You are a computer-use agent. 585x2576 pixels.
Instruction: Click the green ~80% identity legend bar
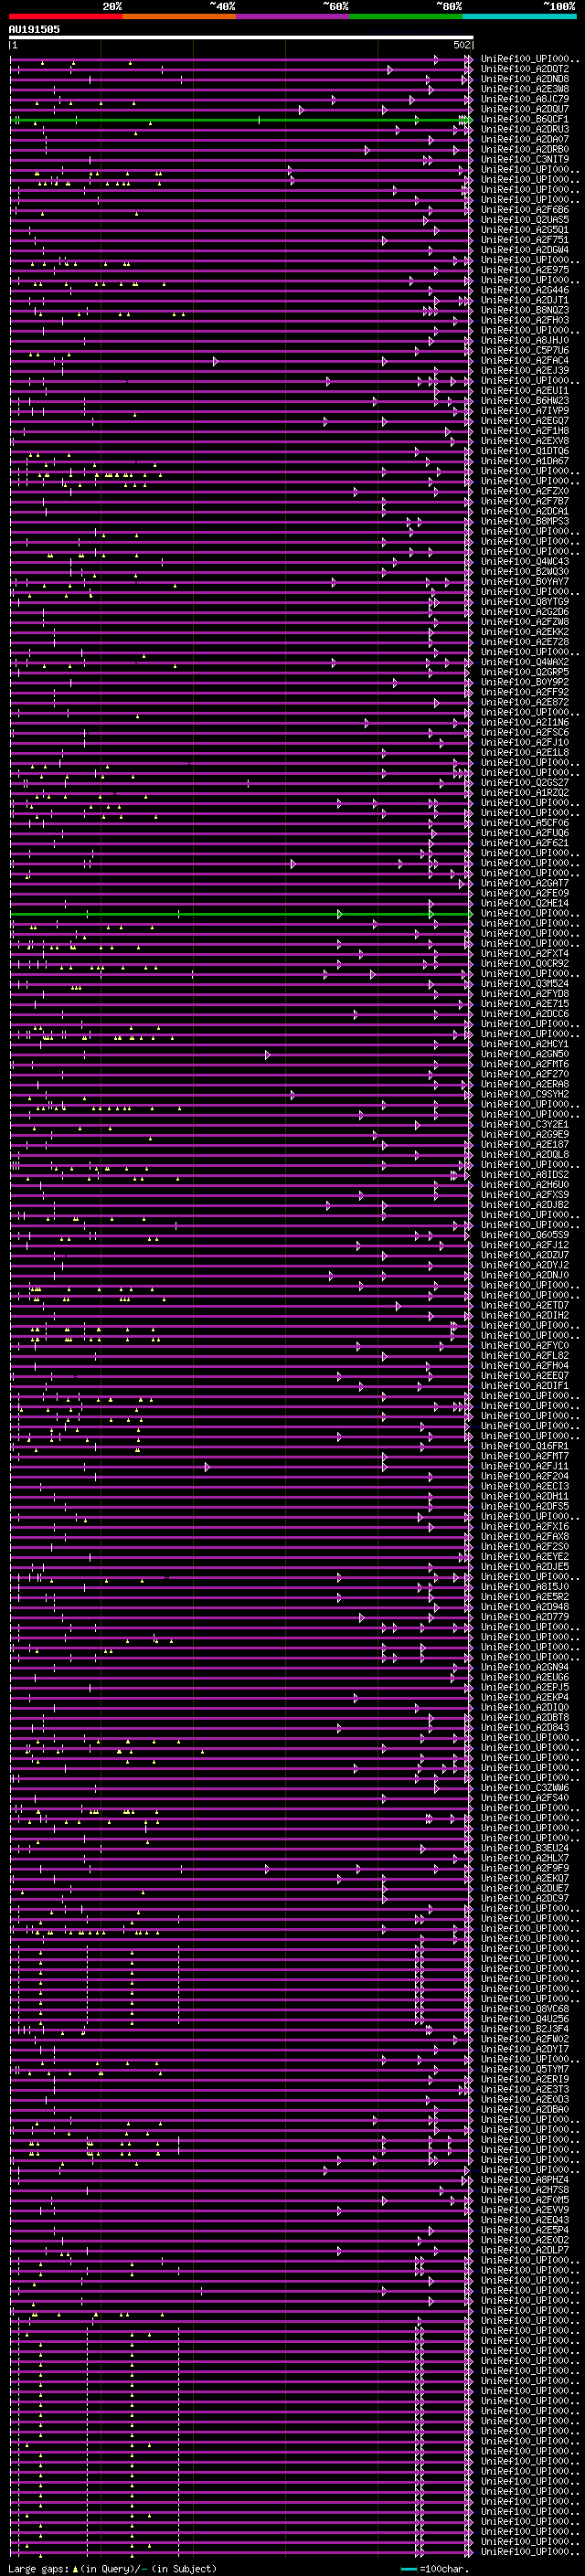tap(406, 17)
